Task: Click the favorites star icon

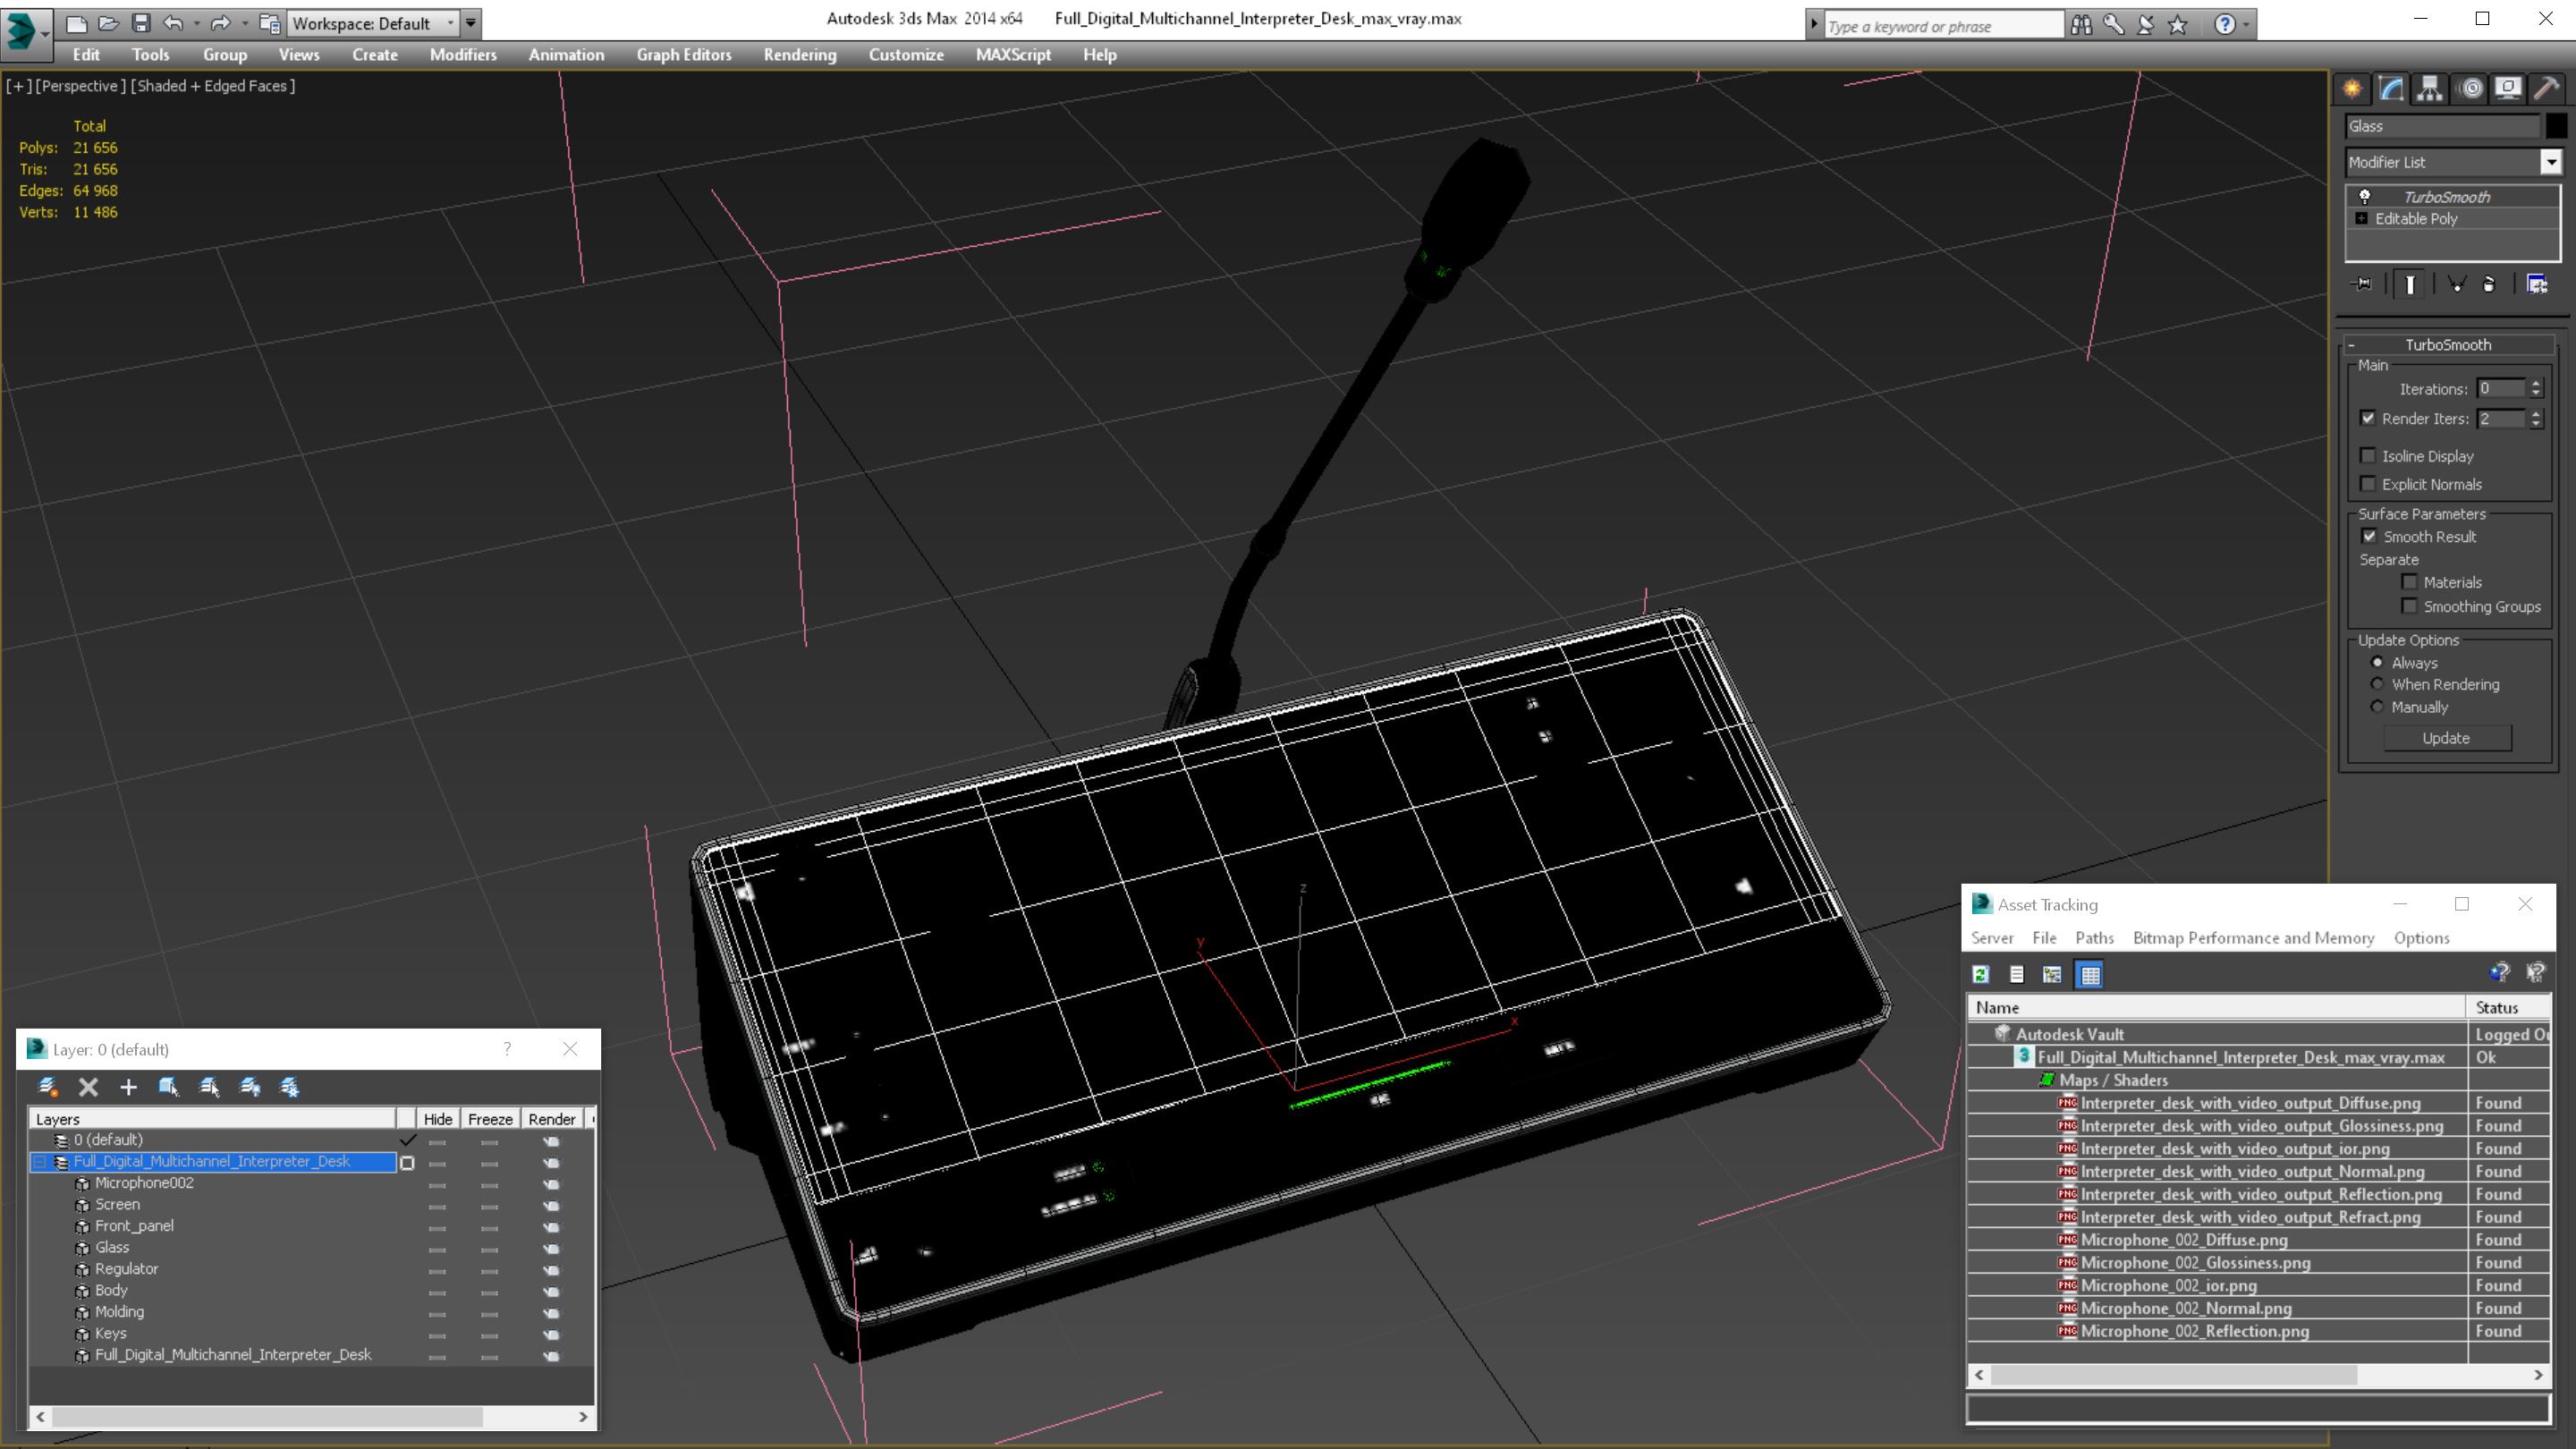Action: click(x=2178, y=24)
